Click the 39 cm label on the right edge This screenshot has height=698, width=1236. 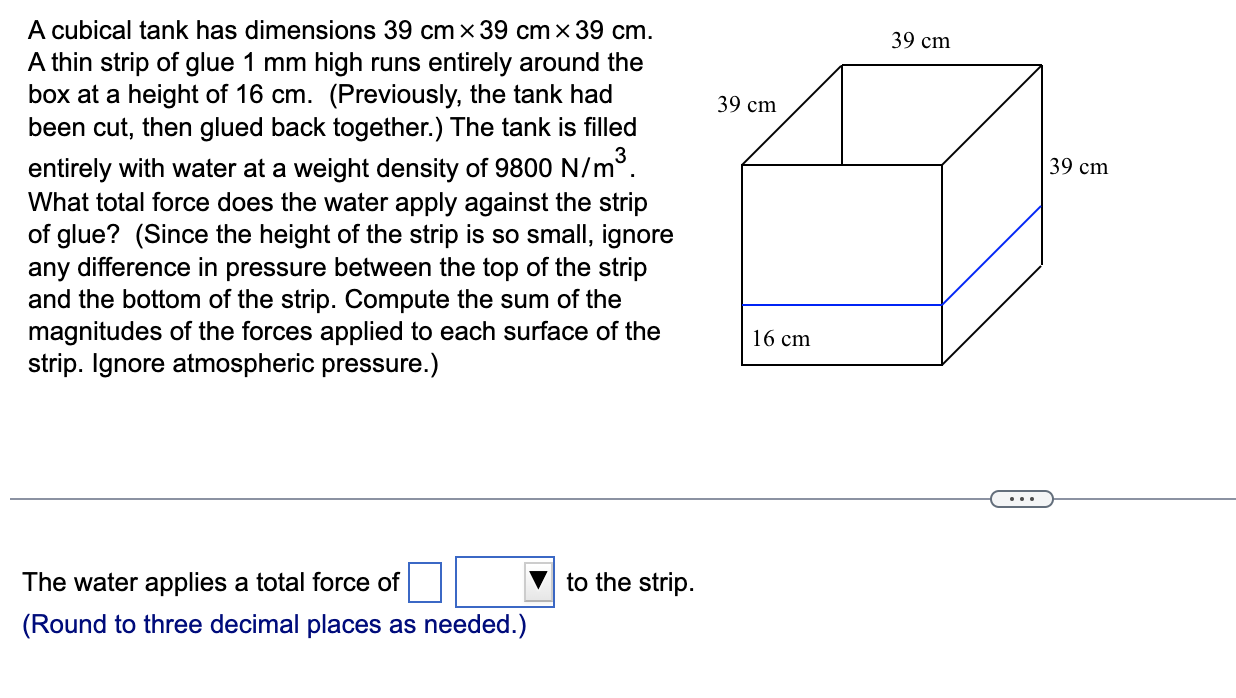(1078, 167)
